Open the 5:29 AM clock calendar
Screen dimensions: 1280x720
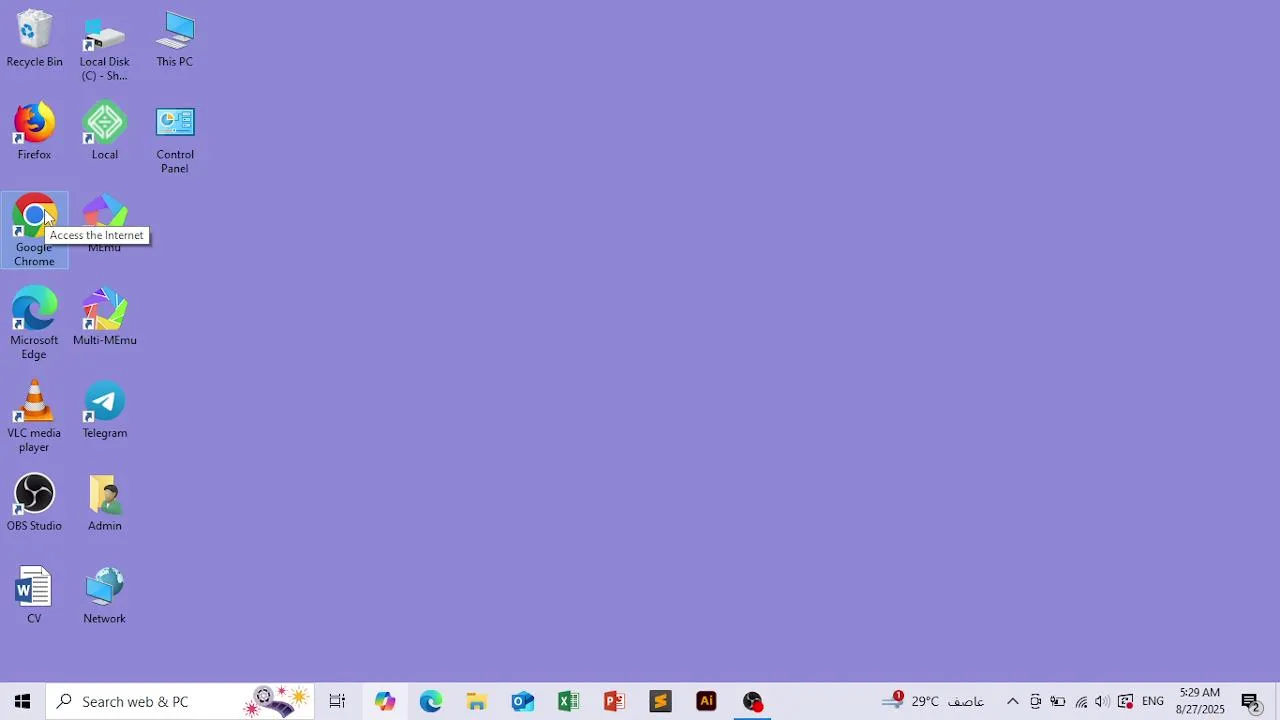tap(1200, 701)
